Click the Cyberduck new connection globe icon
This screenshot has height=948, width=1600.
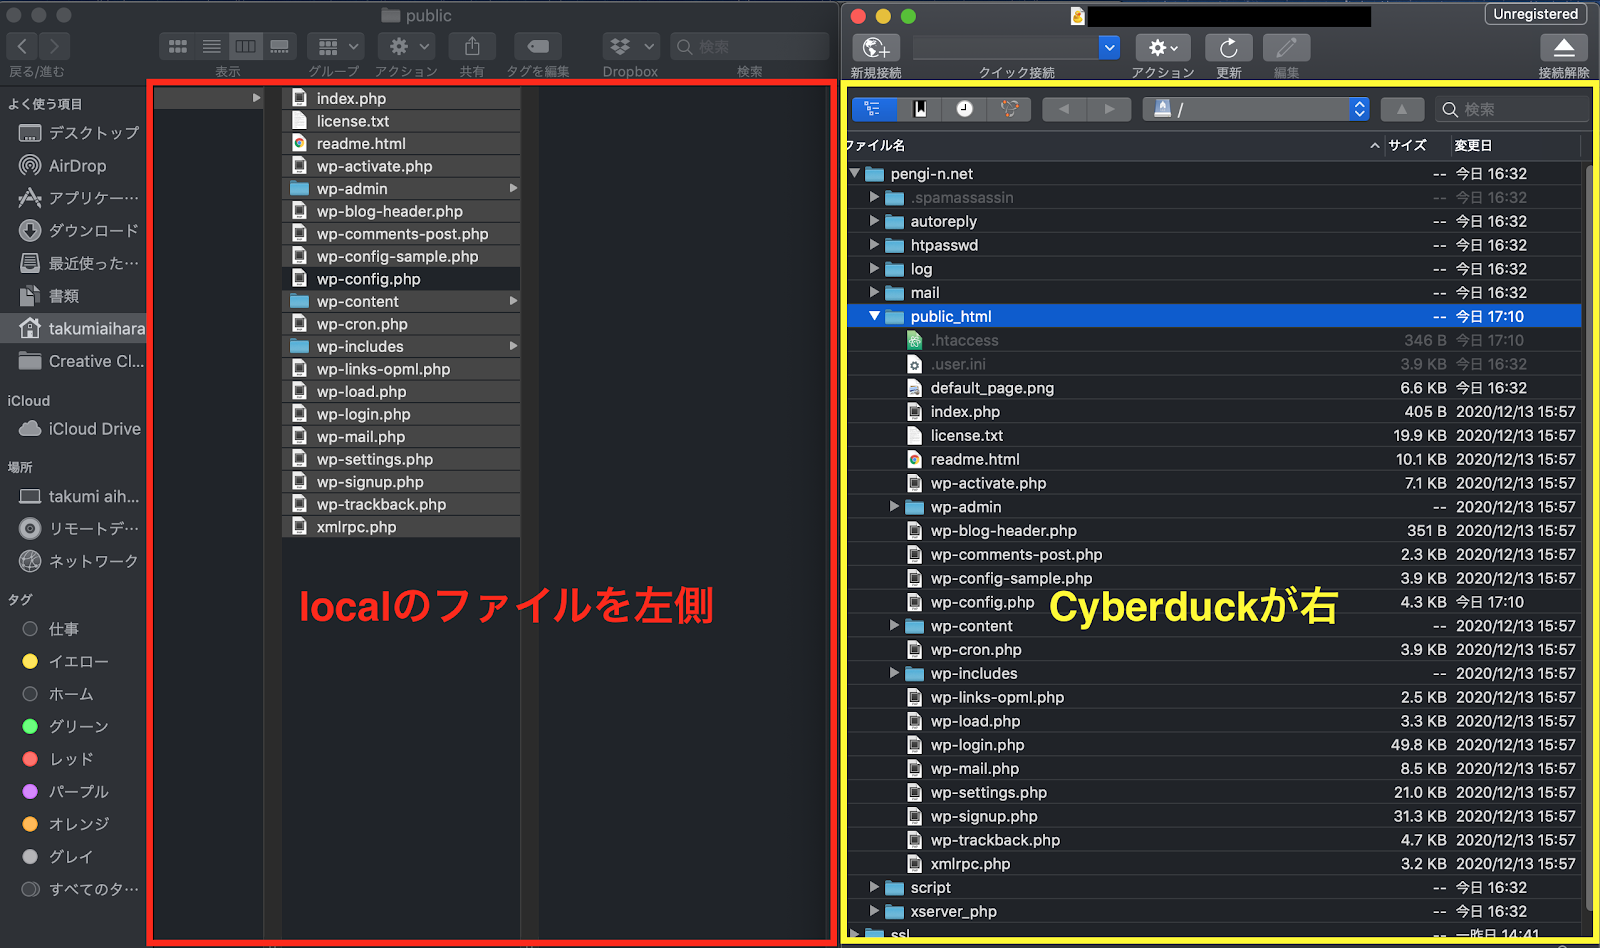click(x=876, y=48)
